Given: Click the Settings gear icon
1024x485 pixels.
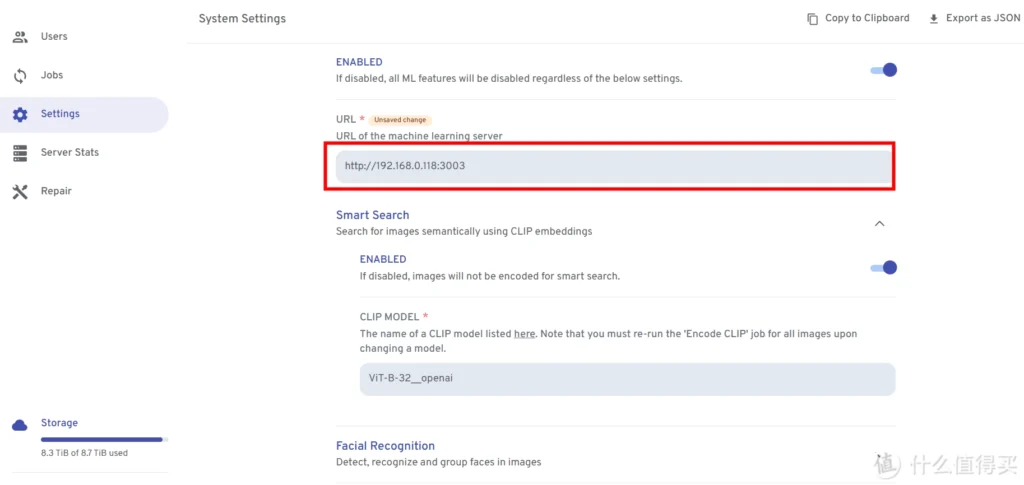Looking at the screenshot, I should pos(20,114).
